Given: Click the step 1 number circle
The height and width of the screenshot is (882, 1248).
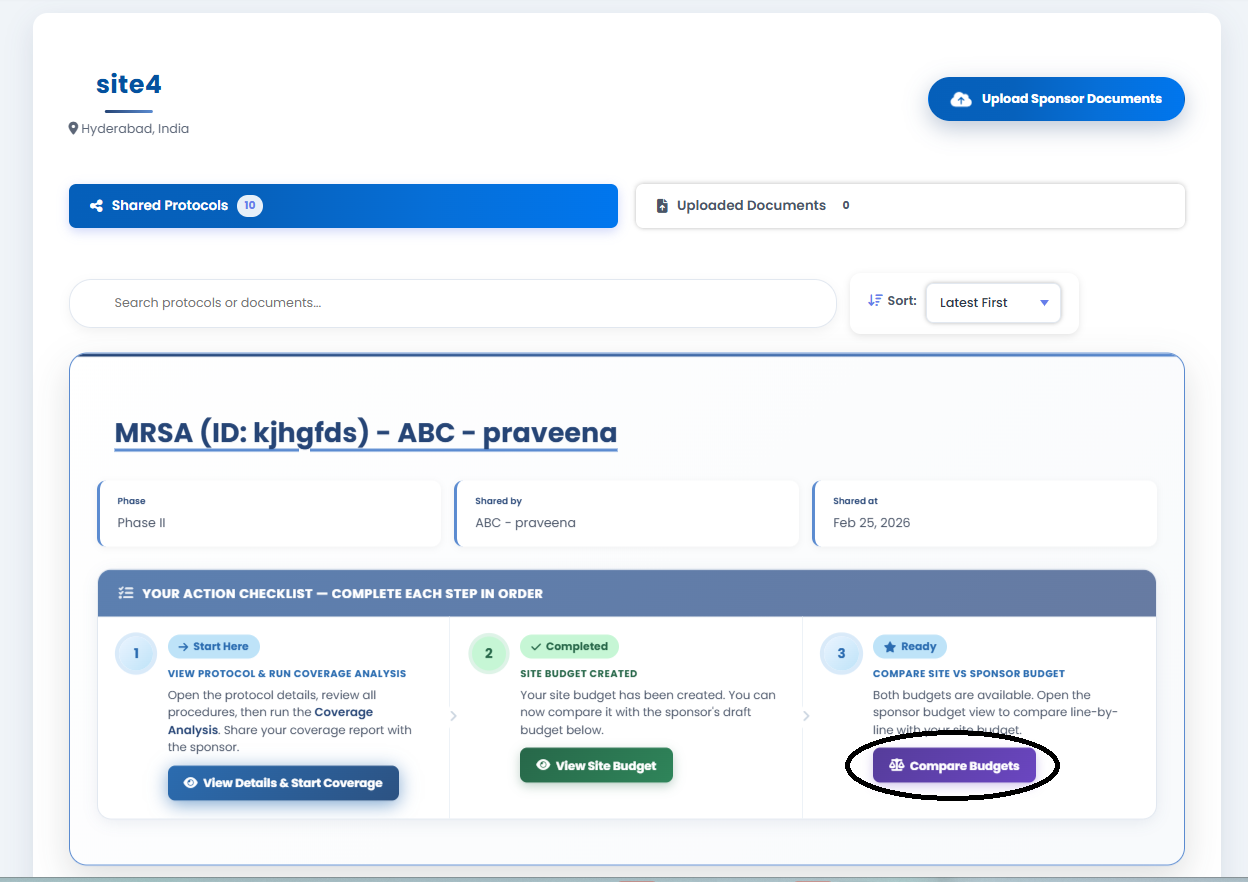Looking at the screenshot, I should click(136, 655).
